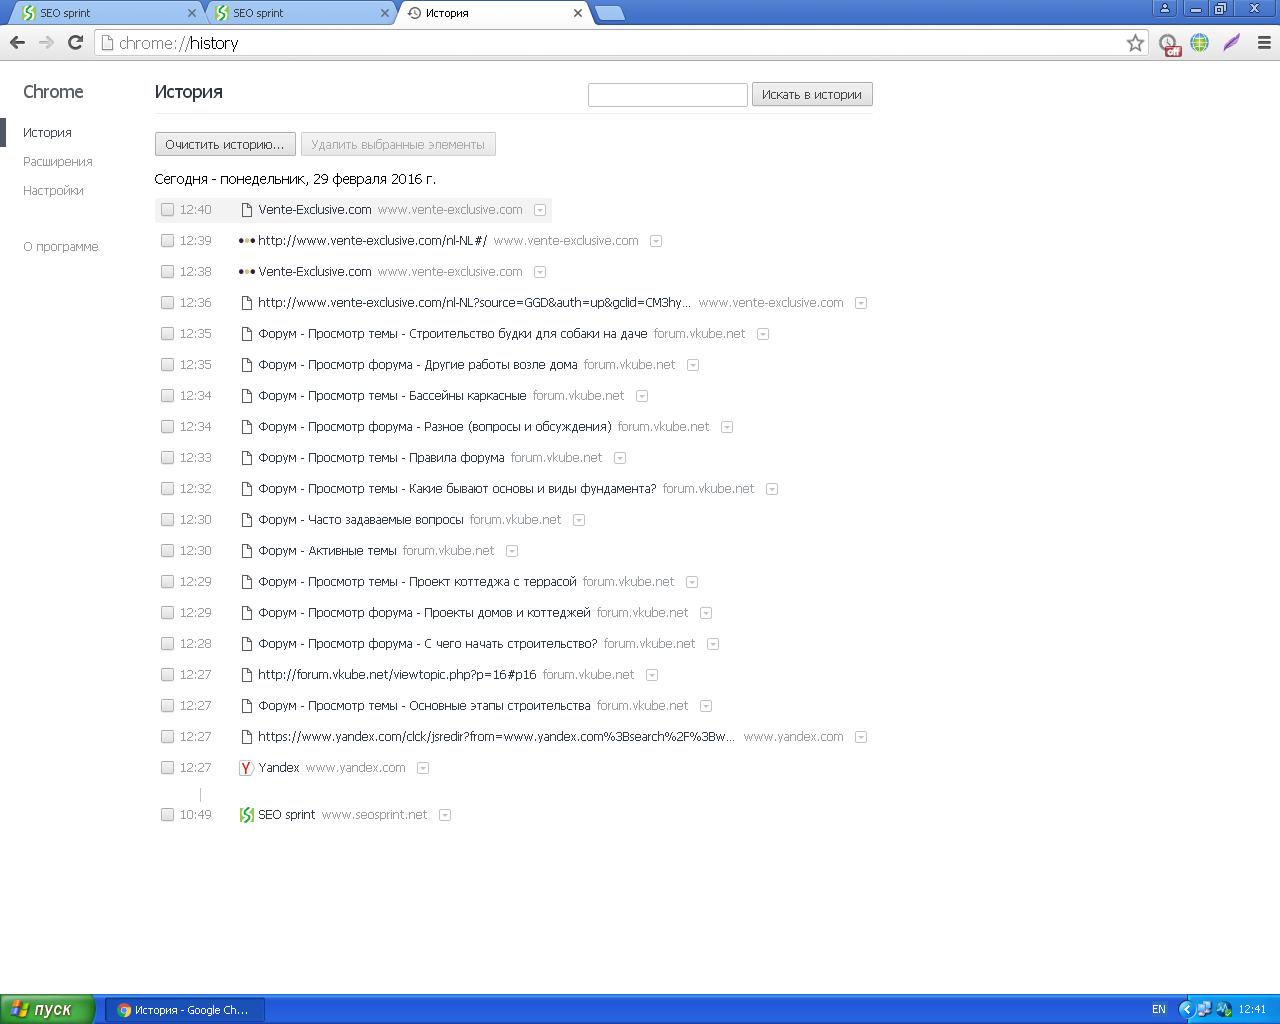
Task: Close the История tab
Action: tap(578, 13)
